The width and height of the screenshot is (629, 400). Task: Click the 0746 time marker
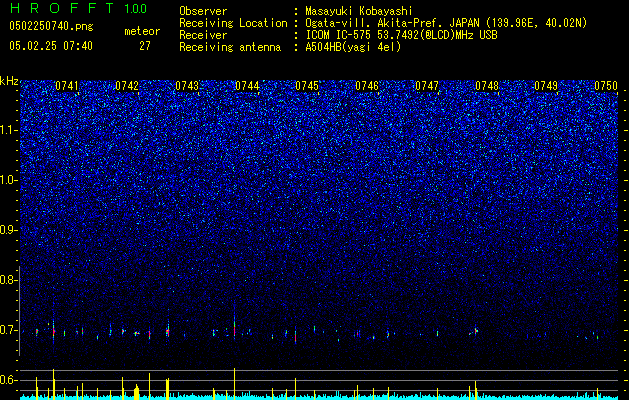click(x=367, y=86)
